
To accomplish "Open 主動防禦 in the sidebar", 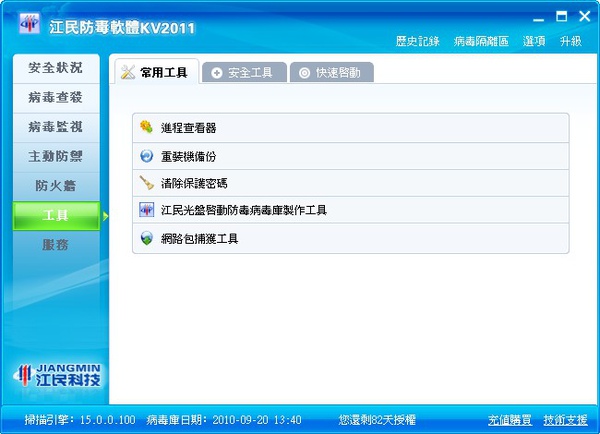I will tap(56, 157).
